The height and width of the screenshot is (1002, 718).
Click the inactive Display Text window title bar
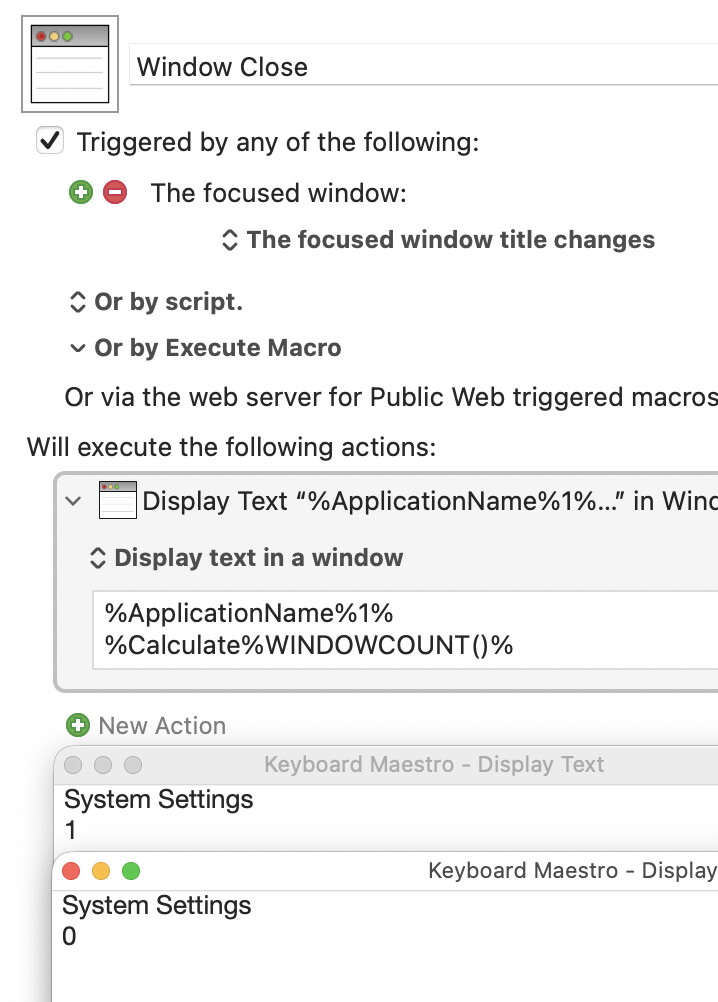click(x=386, y=765)
